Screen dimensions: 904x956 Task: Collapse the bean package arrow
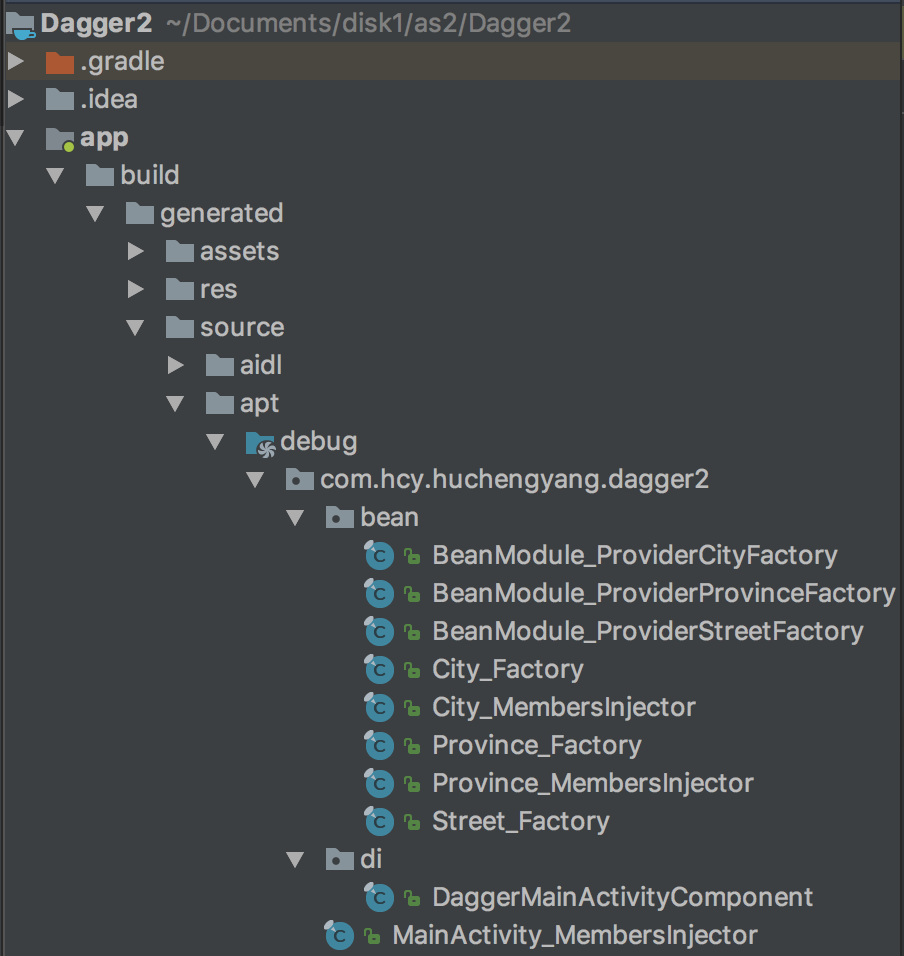[x=296, y=518]
